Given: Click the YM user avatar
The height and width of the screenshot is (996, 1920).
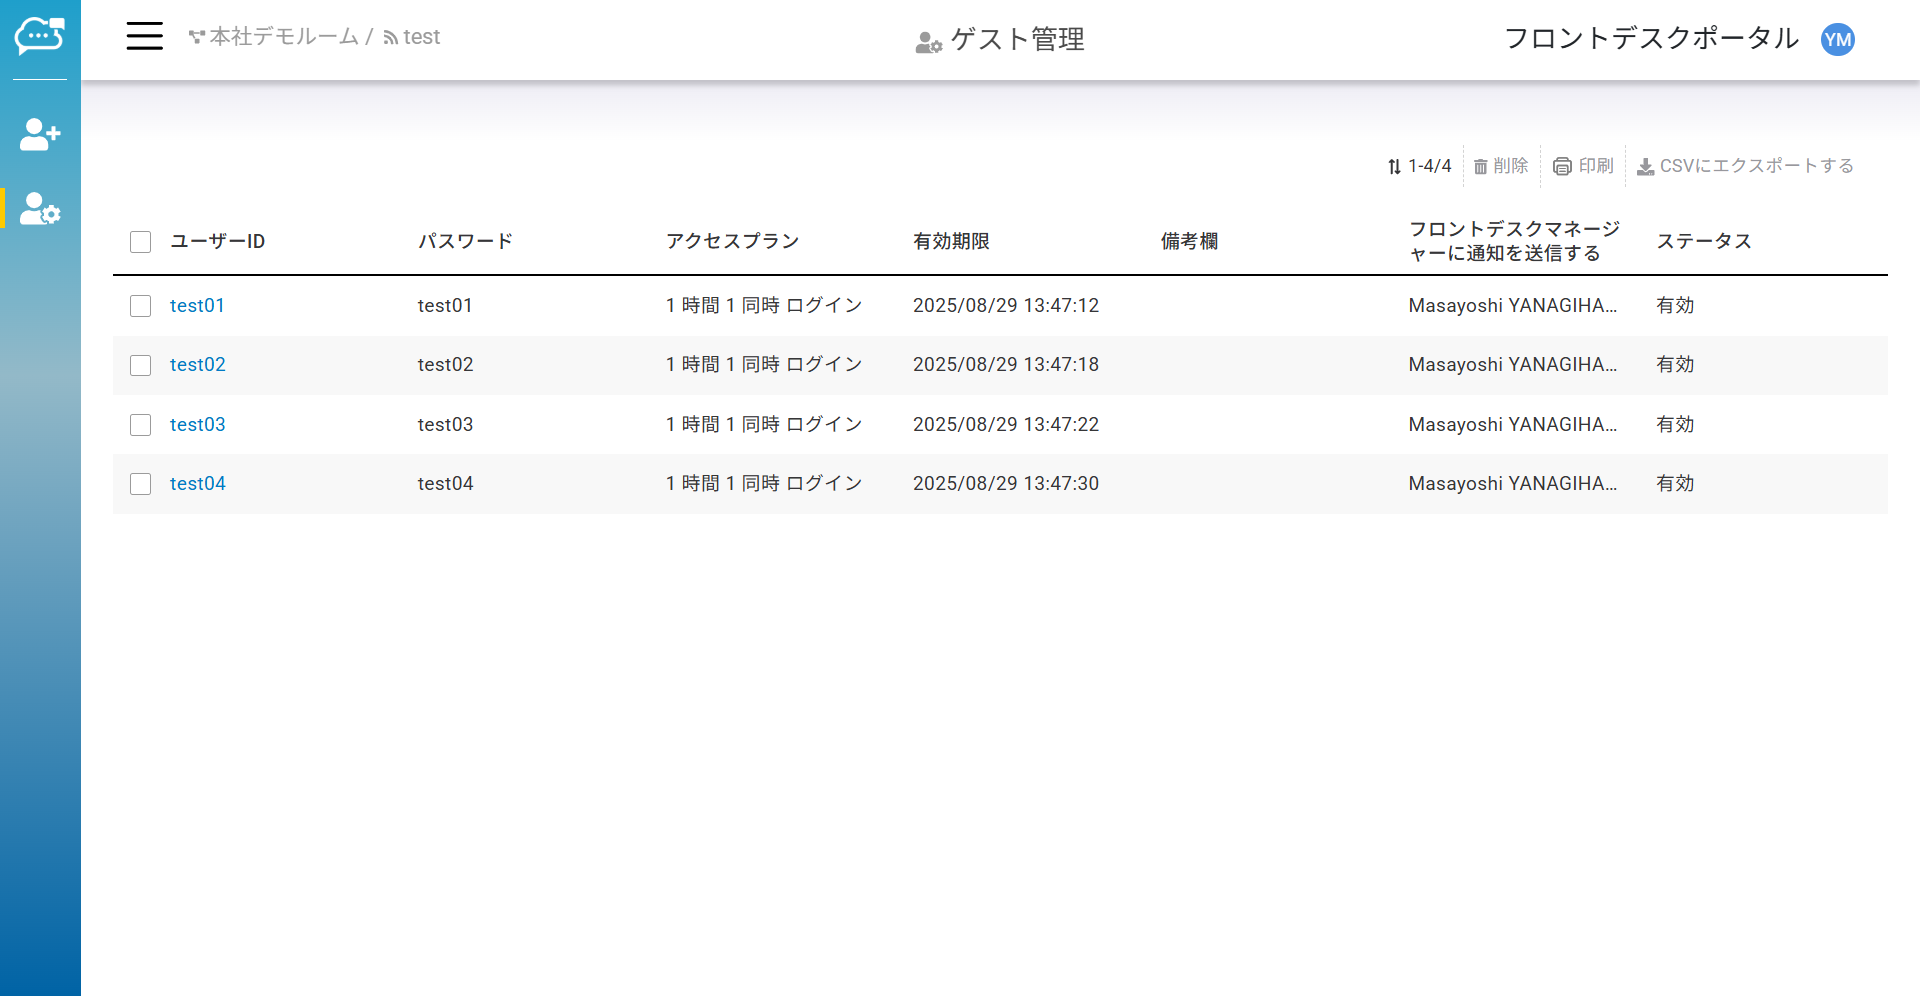Looking at the screenshot, I should point(1837,39).
